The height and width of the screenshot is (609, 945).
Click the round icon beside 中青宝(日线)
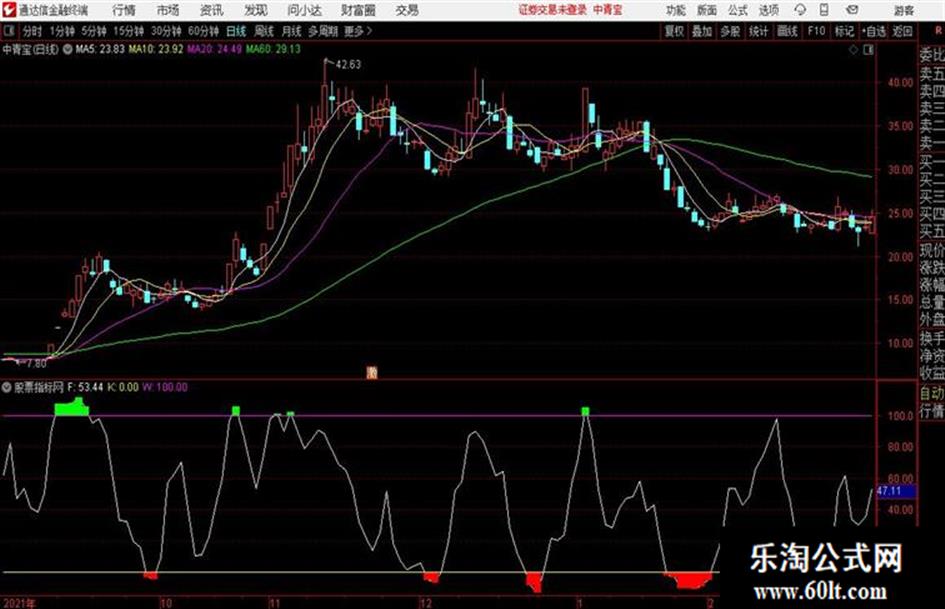[x=68, y=49]
